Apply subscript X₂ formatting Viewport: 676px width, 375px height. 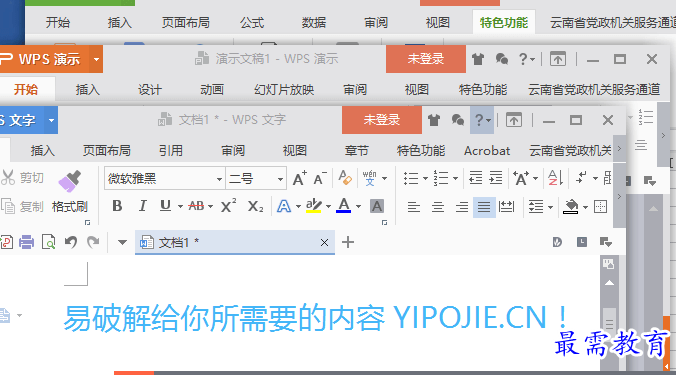click(x=255, y=206)
